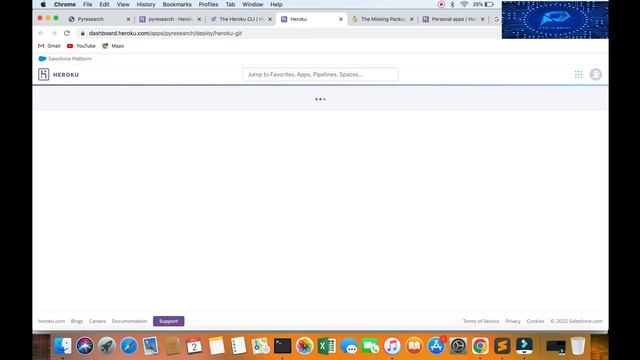
Task: Click the Salesforce Platform link
Action: pos(65,59)
